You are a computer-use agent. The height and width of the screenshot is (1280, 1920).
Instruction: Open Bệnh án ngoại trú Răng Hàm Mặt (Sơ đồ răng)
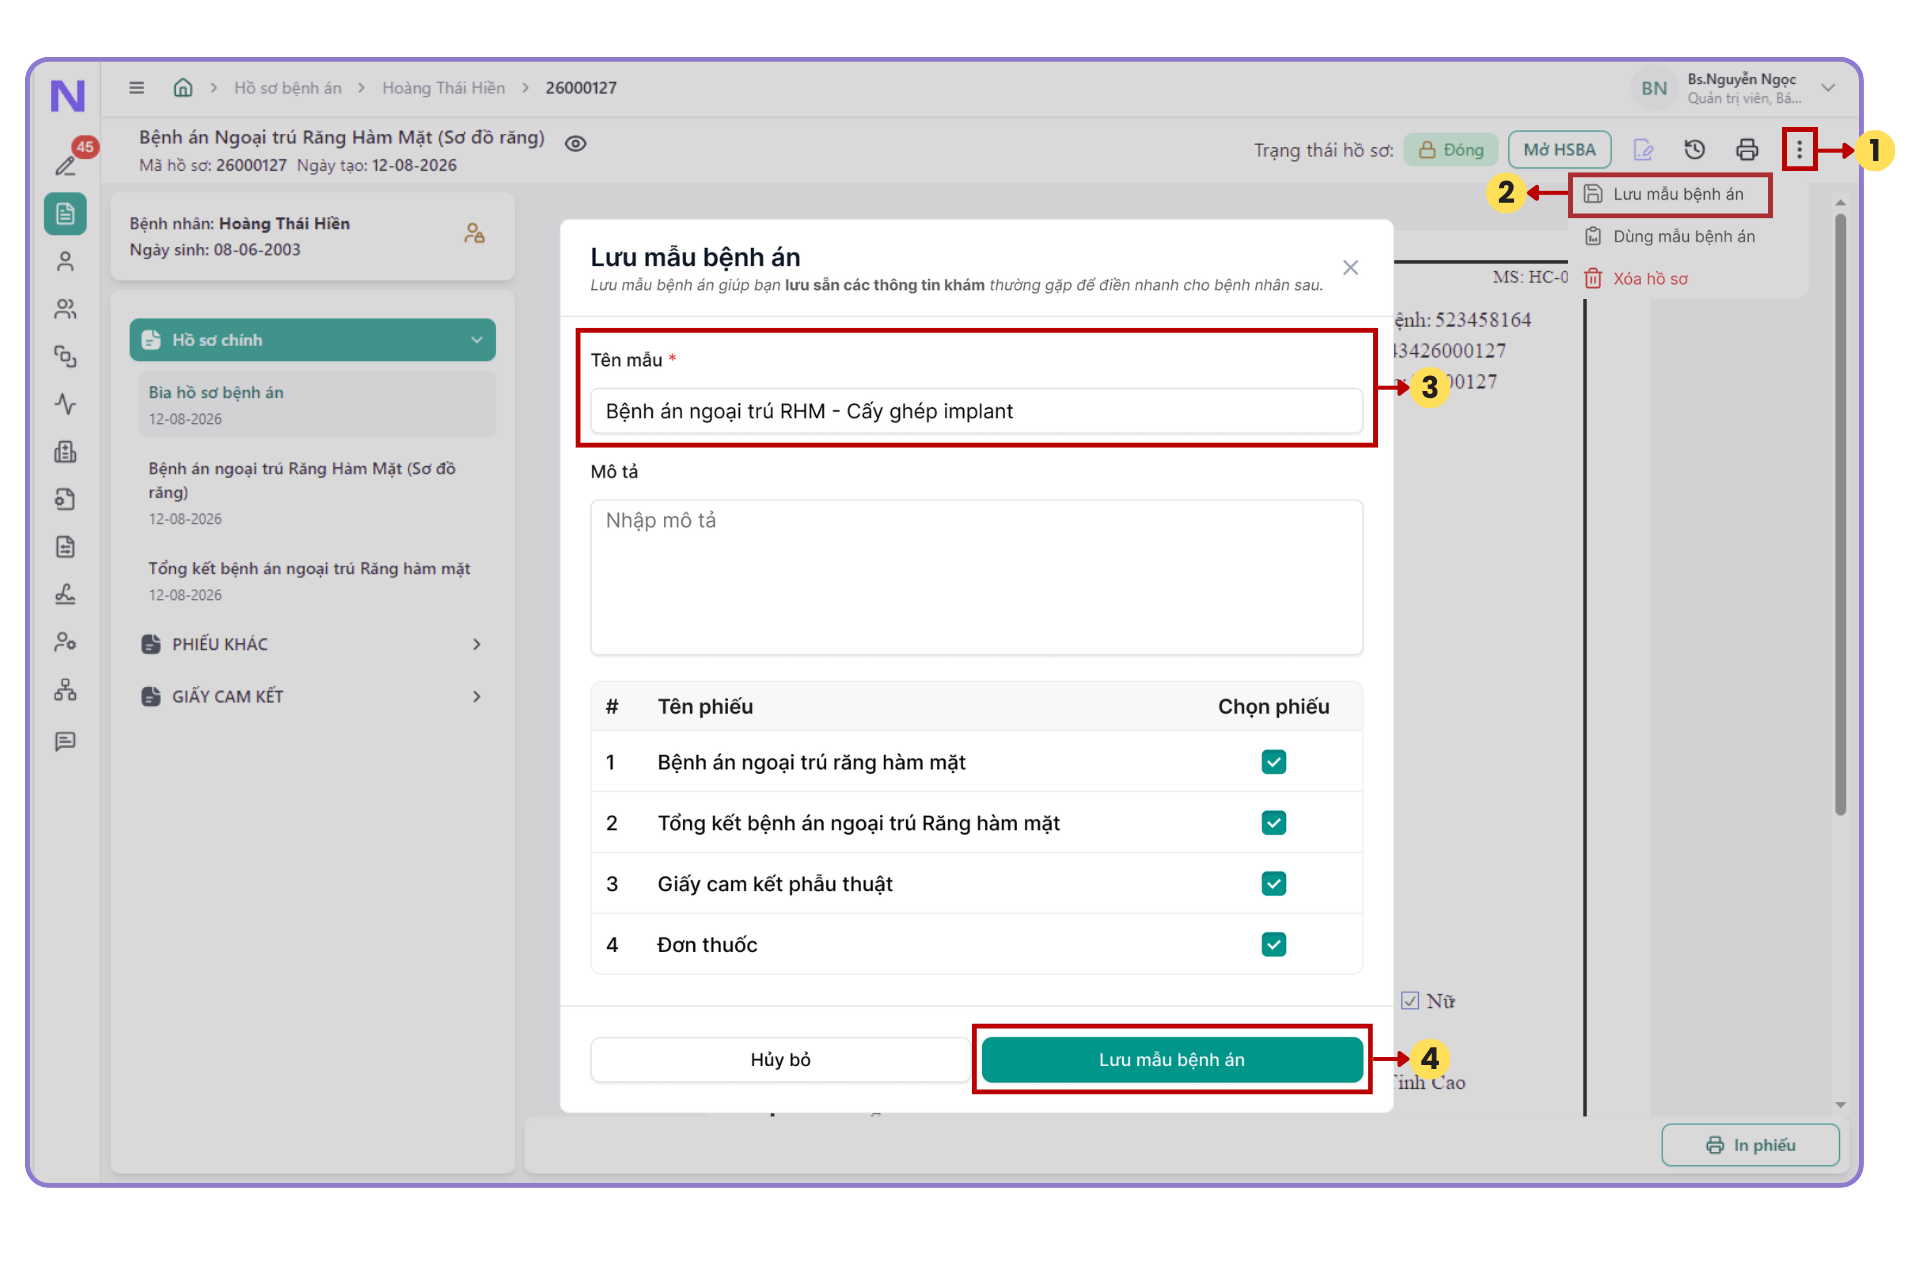[x=318, y=493]
